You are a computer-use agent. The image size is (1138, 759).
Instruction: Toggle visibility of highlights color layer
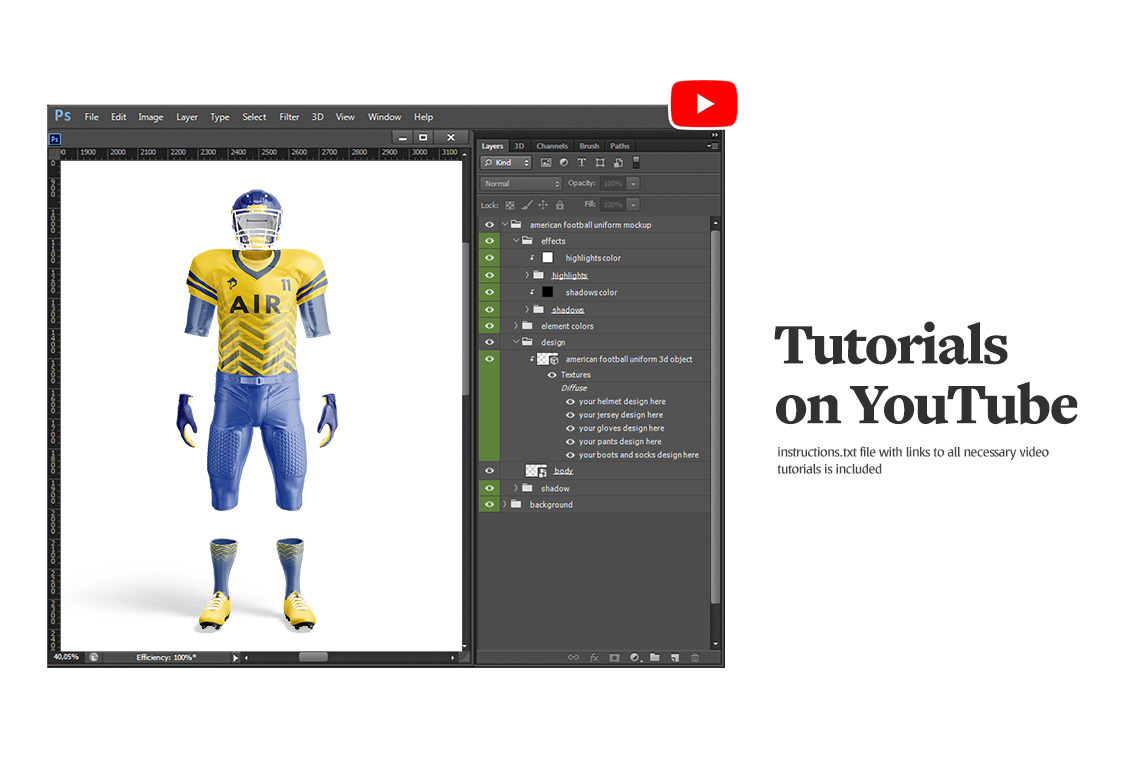pyautogui.click(x=489, y=258)
